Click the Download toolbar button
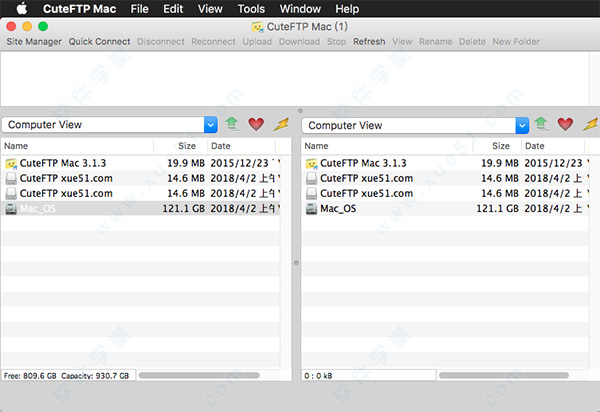This screenshot has height=412, width=600. click(x=299, y=41)
